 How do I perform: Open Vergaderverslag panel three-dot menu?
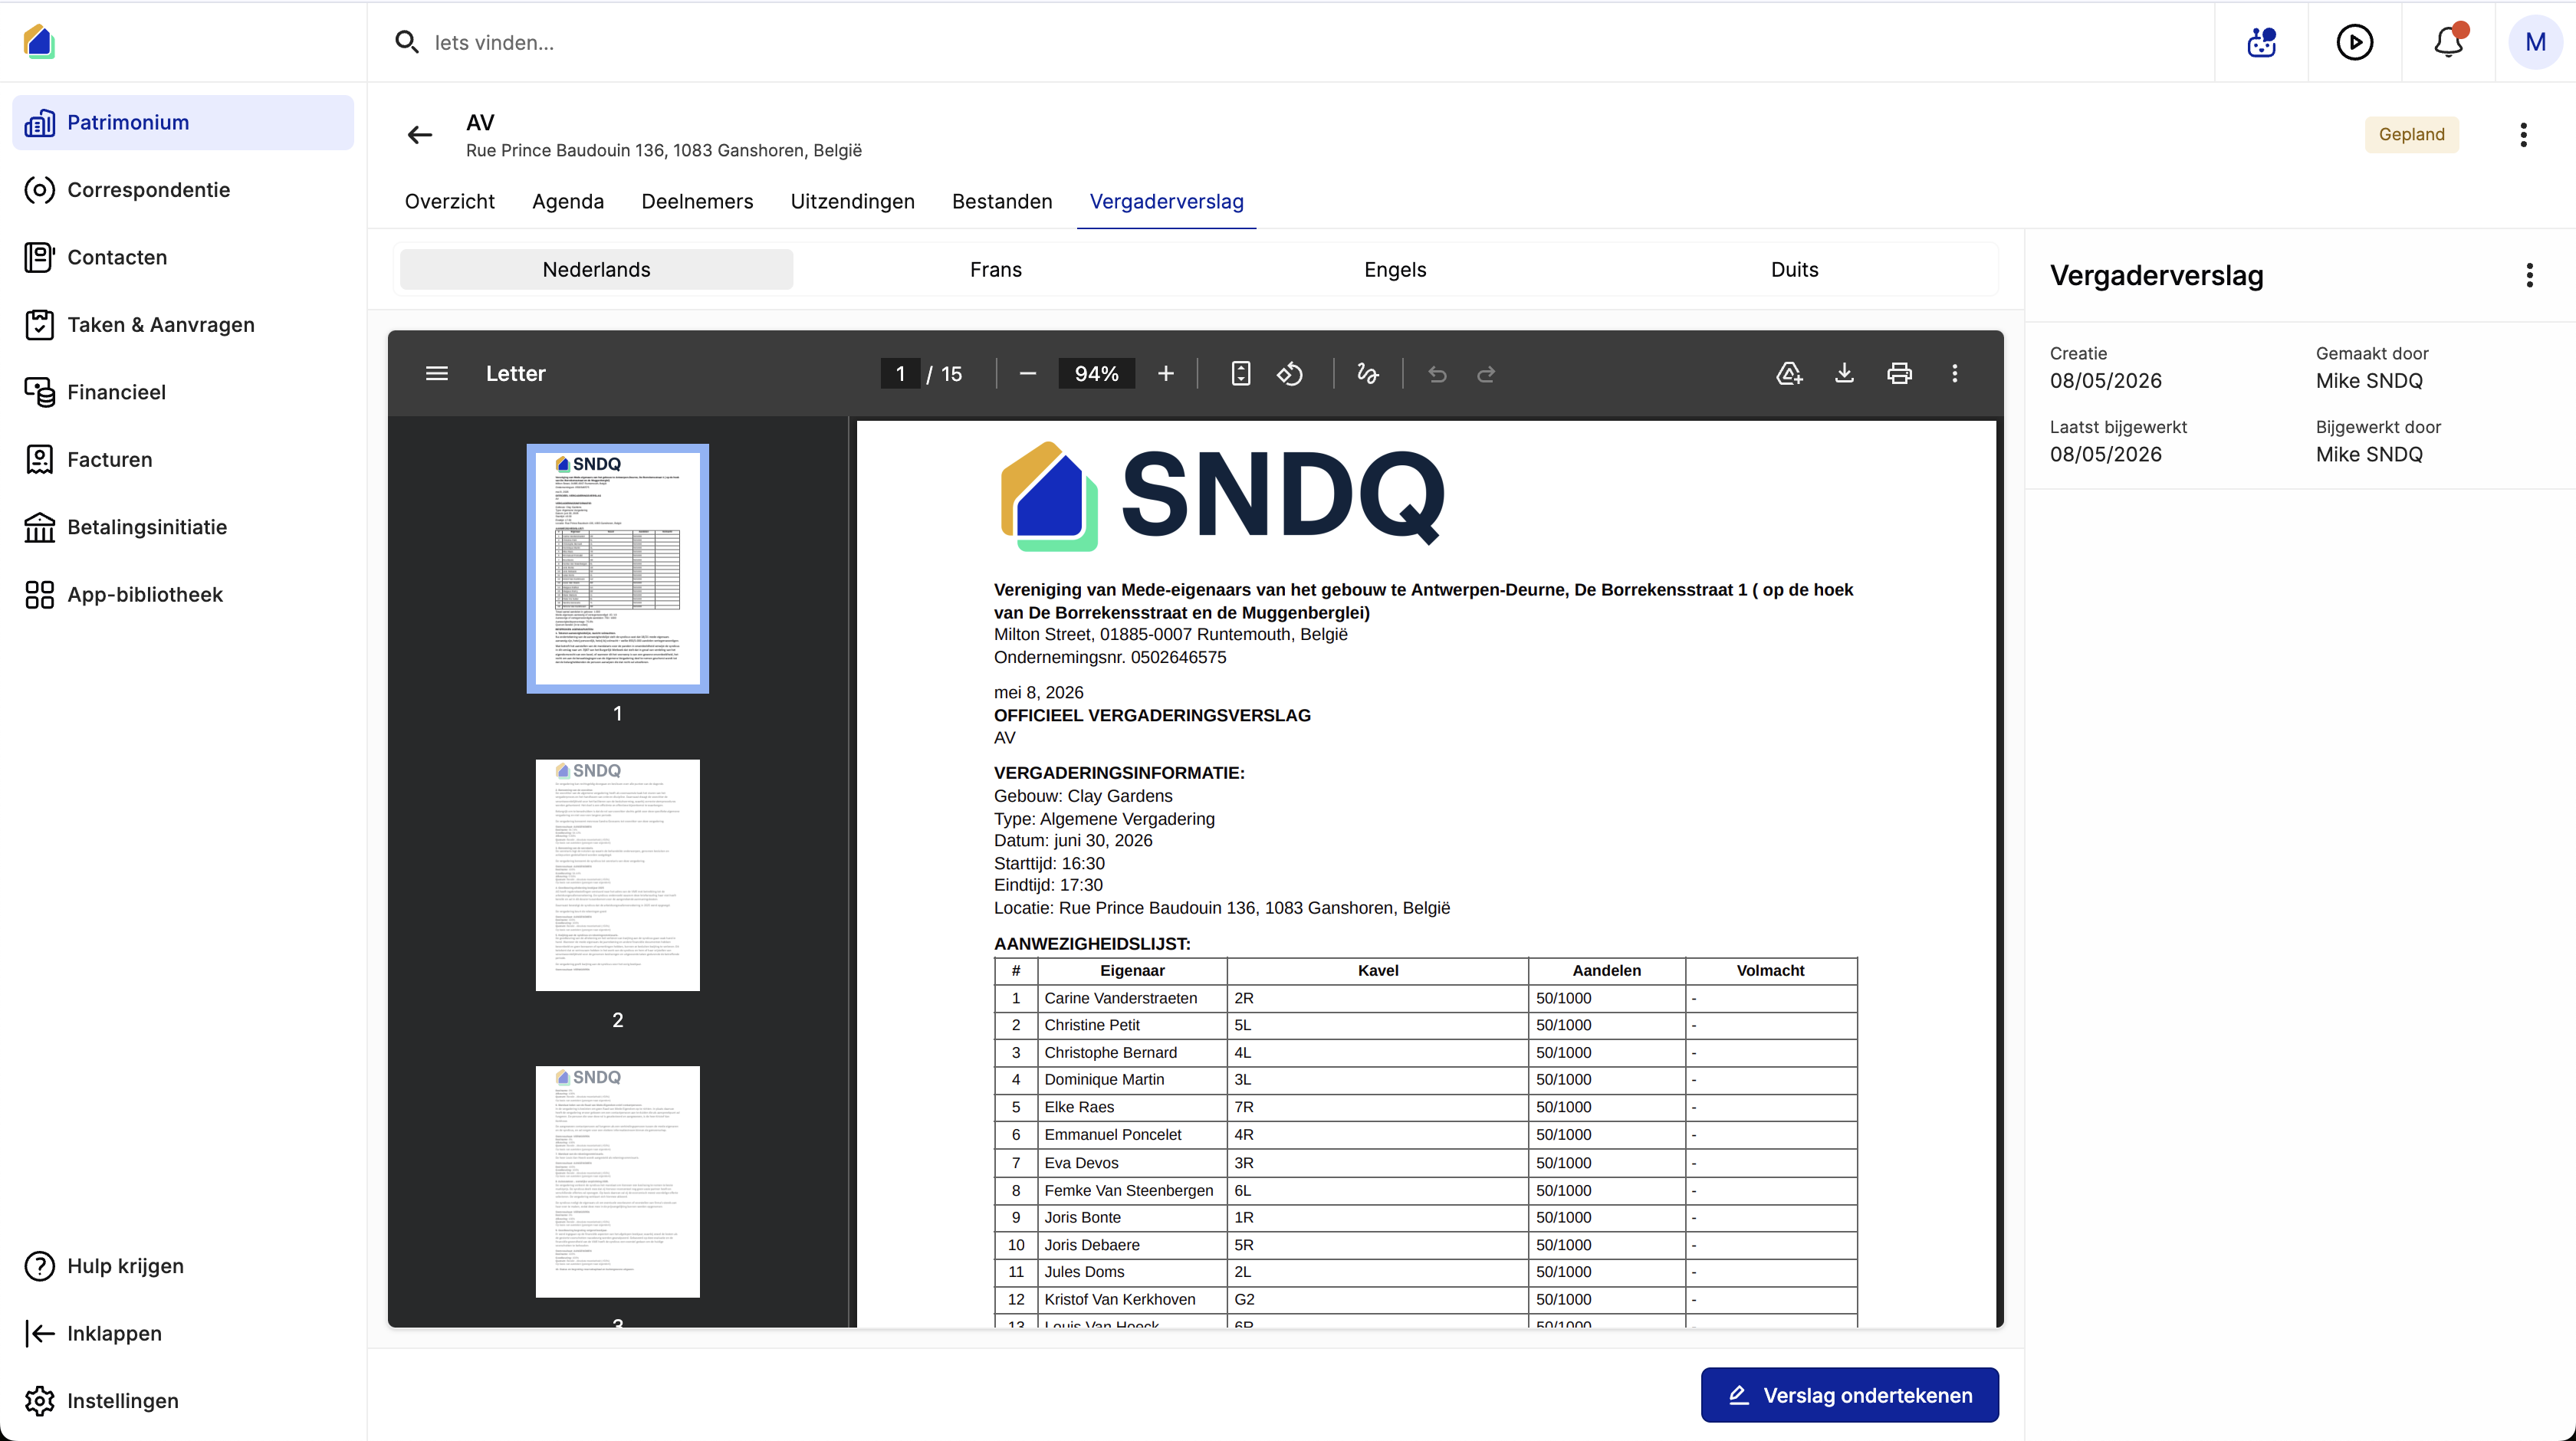tap(2530, 275)
